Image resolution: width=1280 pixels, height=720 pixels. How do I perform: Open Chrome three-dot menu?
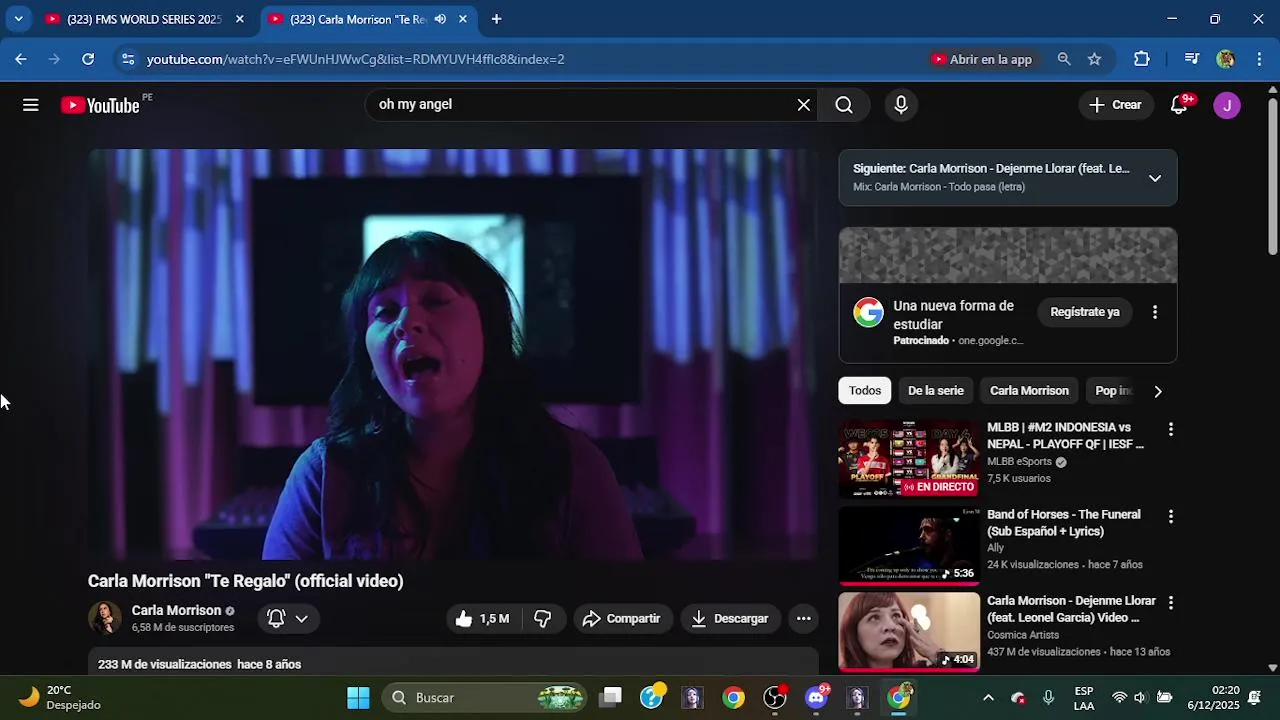tap(1259, 59)
